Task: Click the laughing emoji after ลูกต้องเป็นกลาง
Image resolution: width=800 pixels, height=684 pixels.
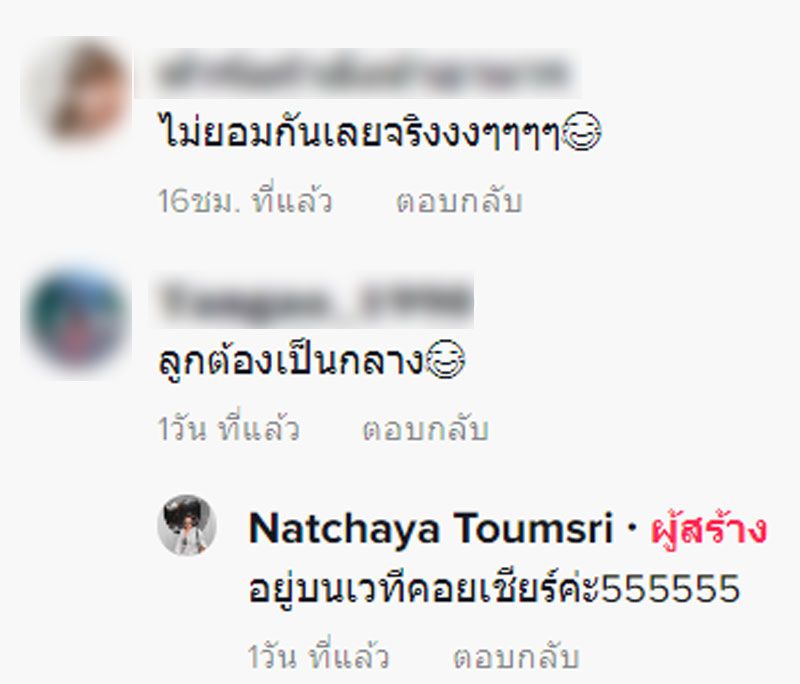Action: 445,360
